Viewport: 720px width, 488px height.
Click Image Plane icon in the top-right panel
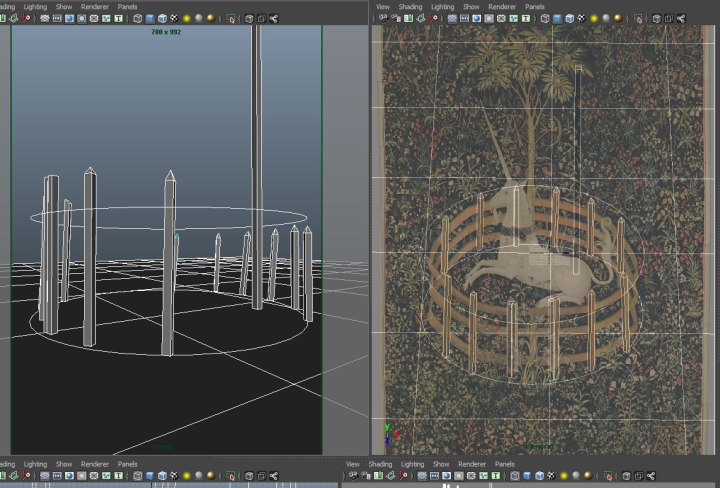point(421,18)
